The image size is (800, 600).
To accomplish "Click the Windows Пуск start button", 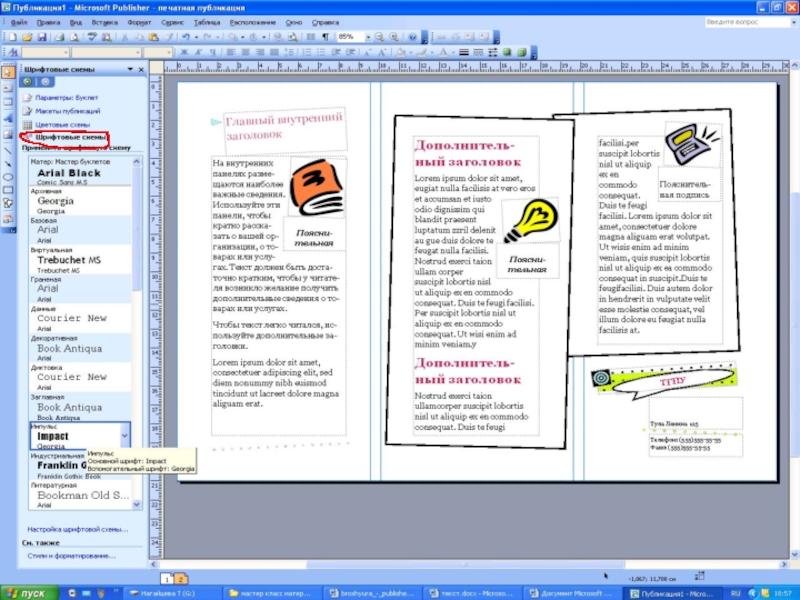I will click(26, 592).
